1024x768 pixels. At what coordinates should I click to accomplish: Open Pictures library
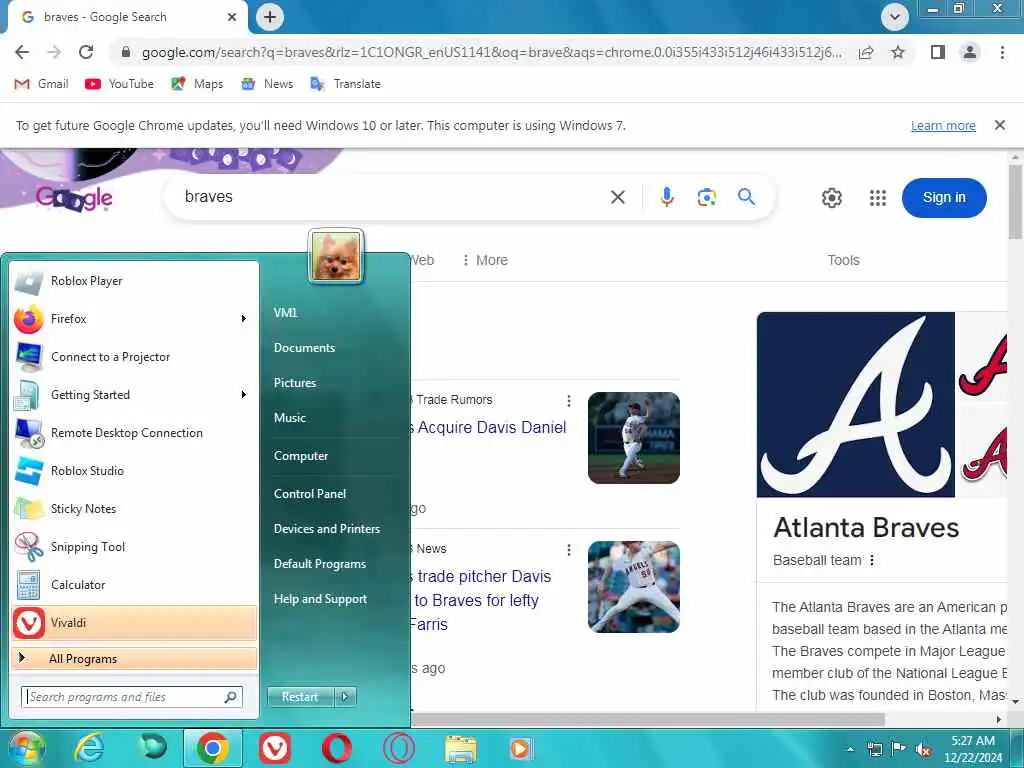(x=295, y=383)
